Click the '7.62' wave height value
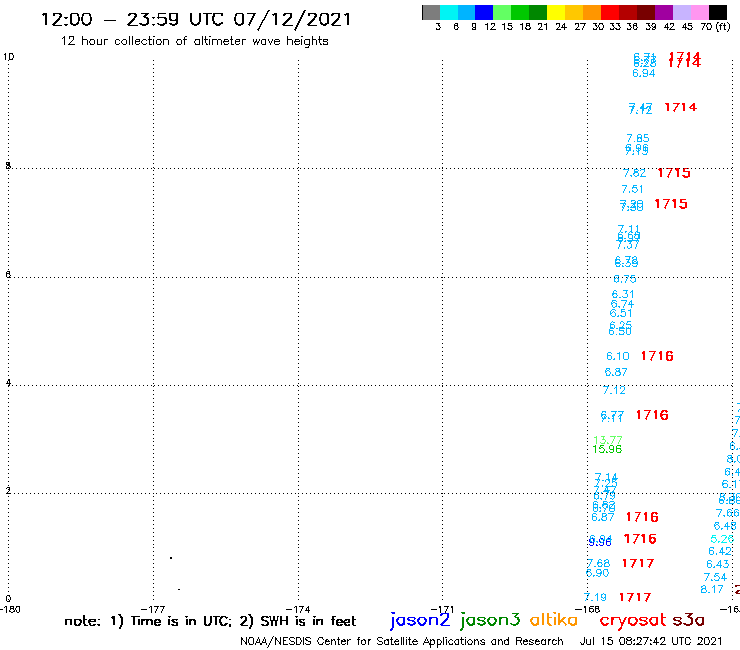The image size is (740, 650). (x=634, y=173)
